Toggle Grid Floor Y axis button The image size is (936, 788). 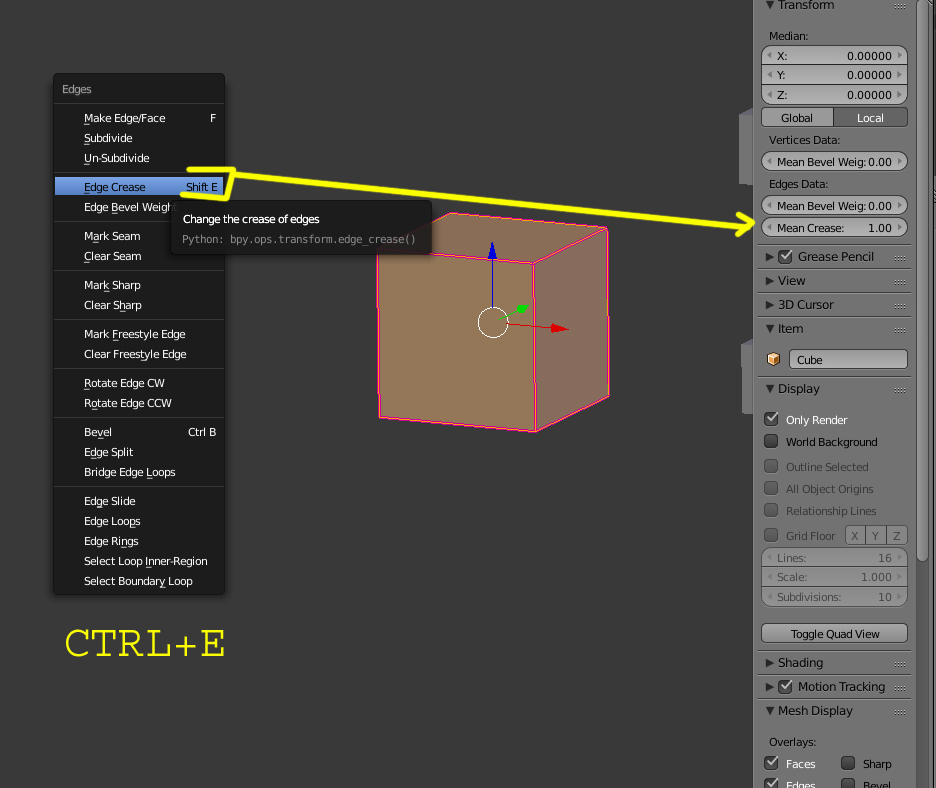(x=876, y=535)
